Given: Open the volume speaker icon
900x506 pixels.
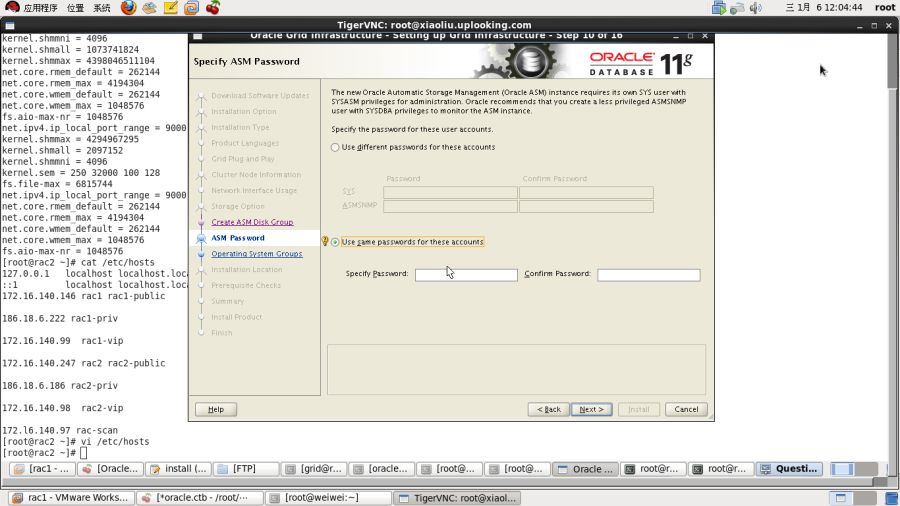Looking at the screenshot, I should [x=756, y=7].
